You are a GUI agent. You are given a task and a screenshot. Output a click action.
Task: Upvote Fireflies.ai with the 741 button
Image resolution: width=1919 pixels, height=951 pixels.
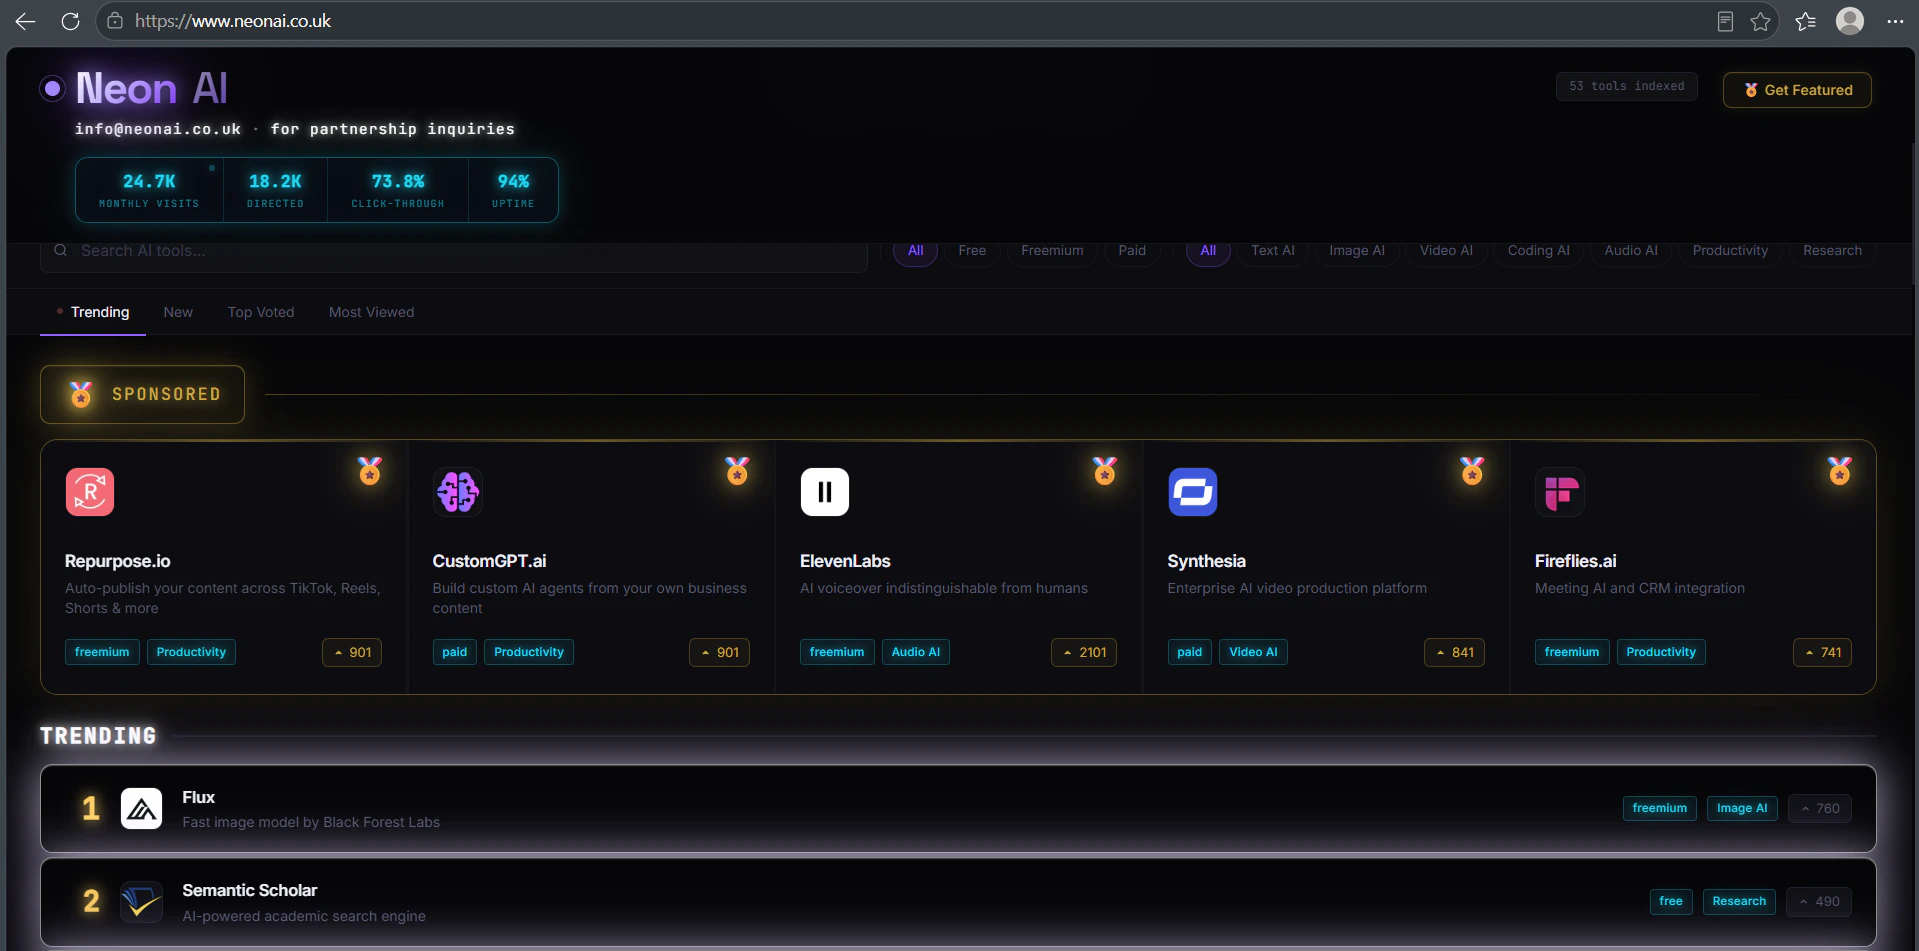click(x=1822, y=652)
